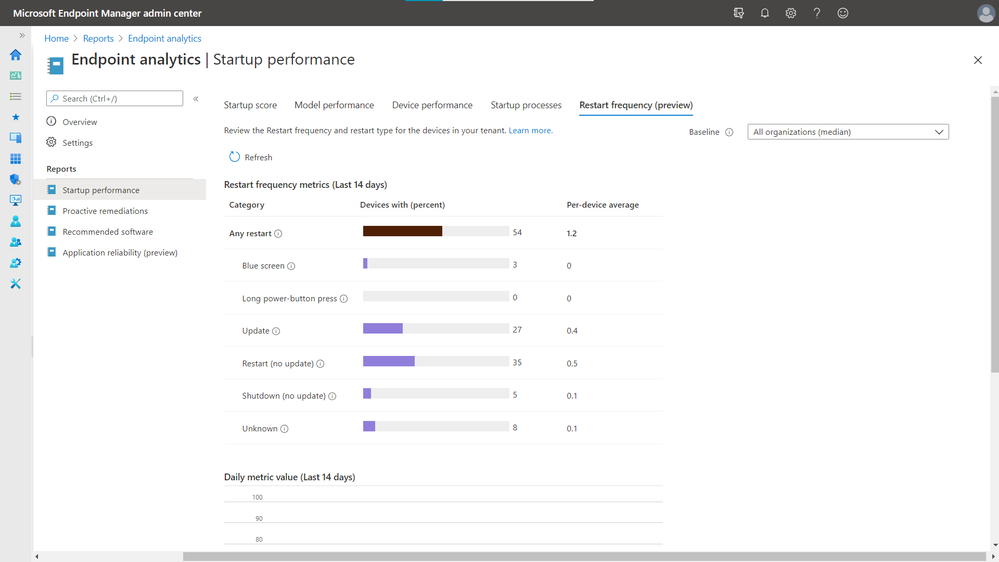
Task: Click Home breadcrumb link
Action: [x=56, y=38]
